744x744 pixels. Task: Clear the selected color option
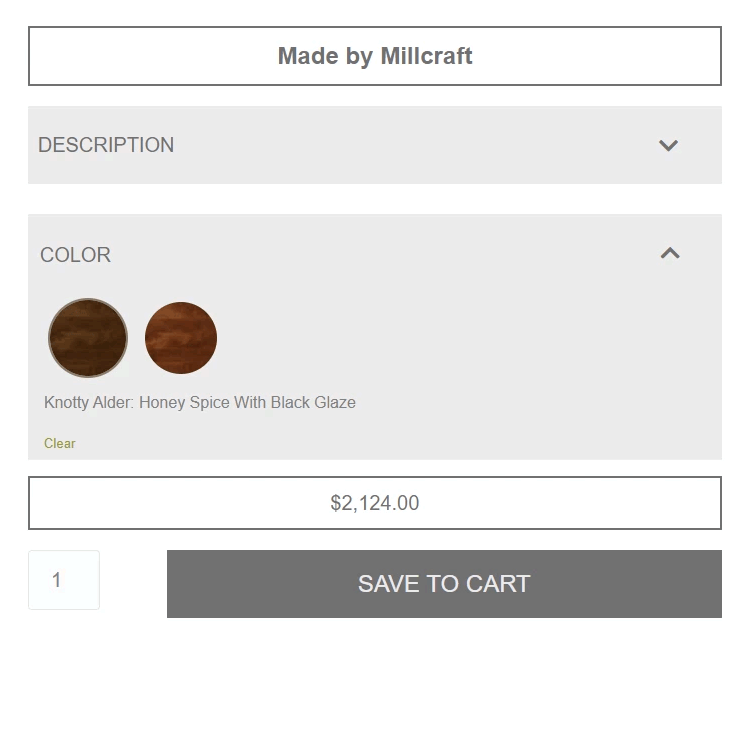pos(60,443)
